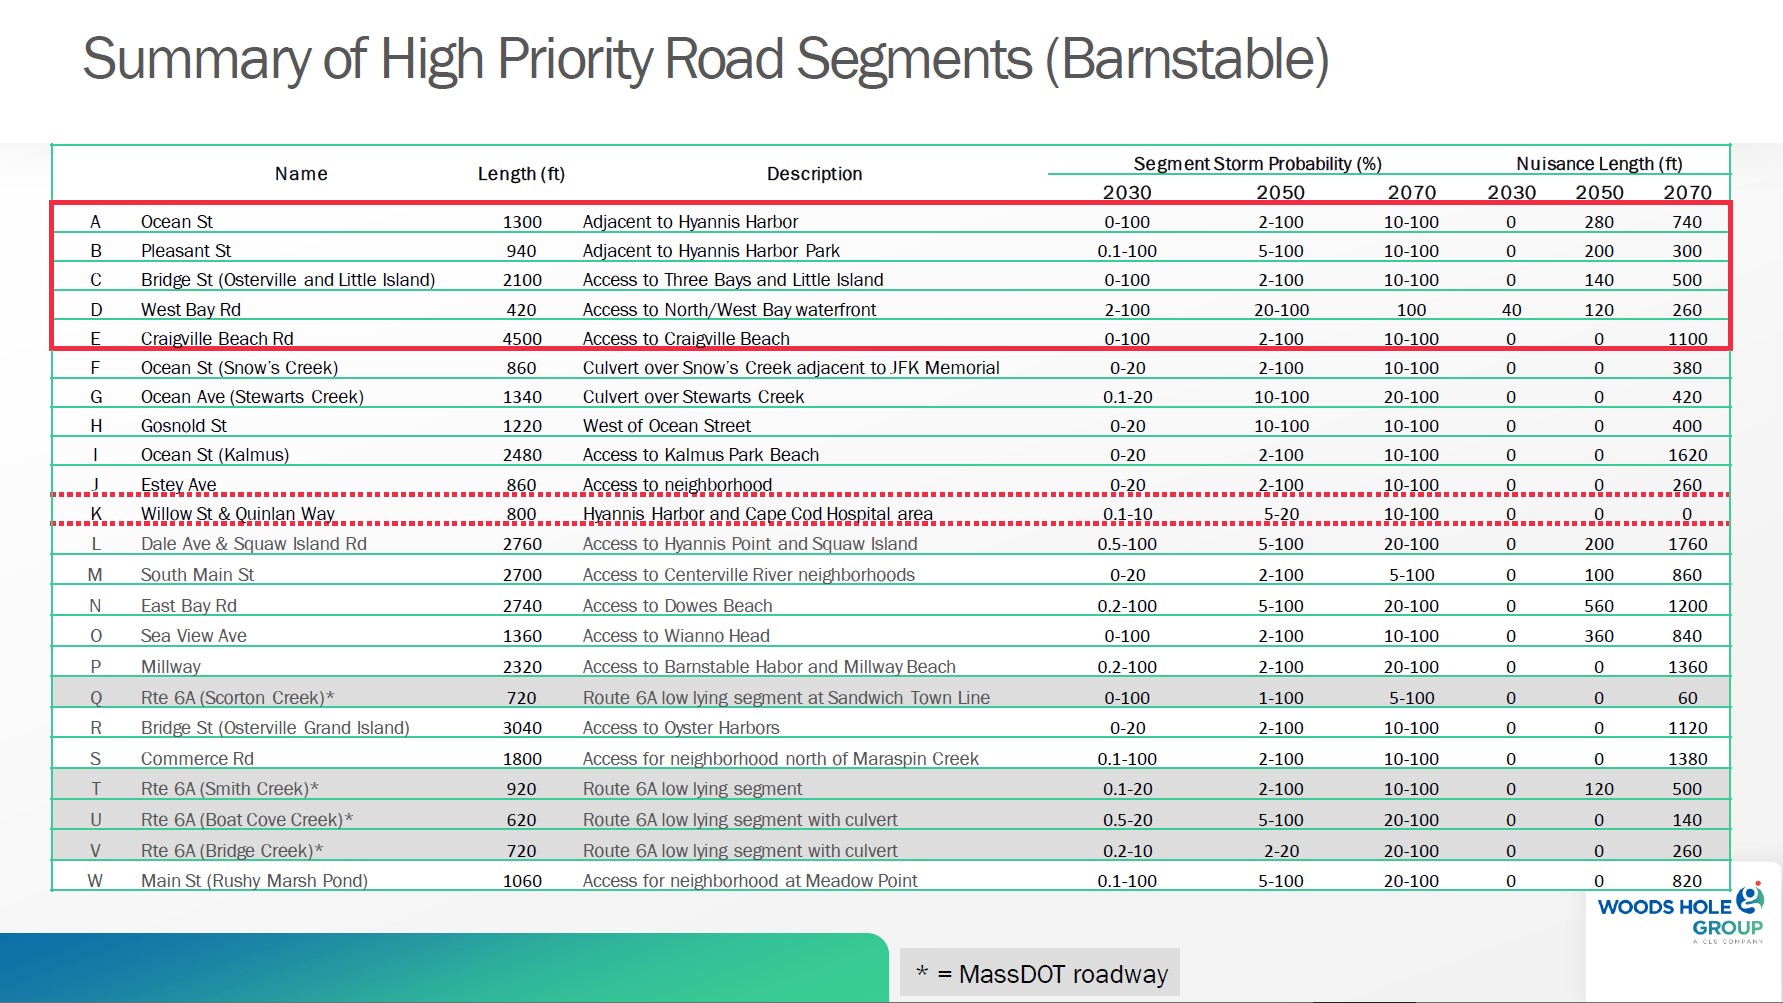Viewport: 1783px width, 1003px height.
Task: Click the 'Segment Storm Probability (%)' header
Action: [1257, 164]
